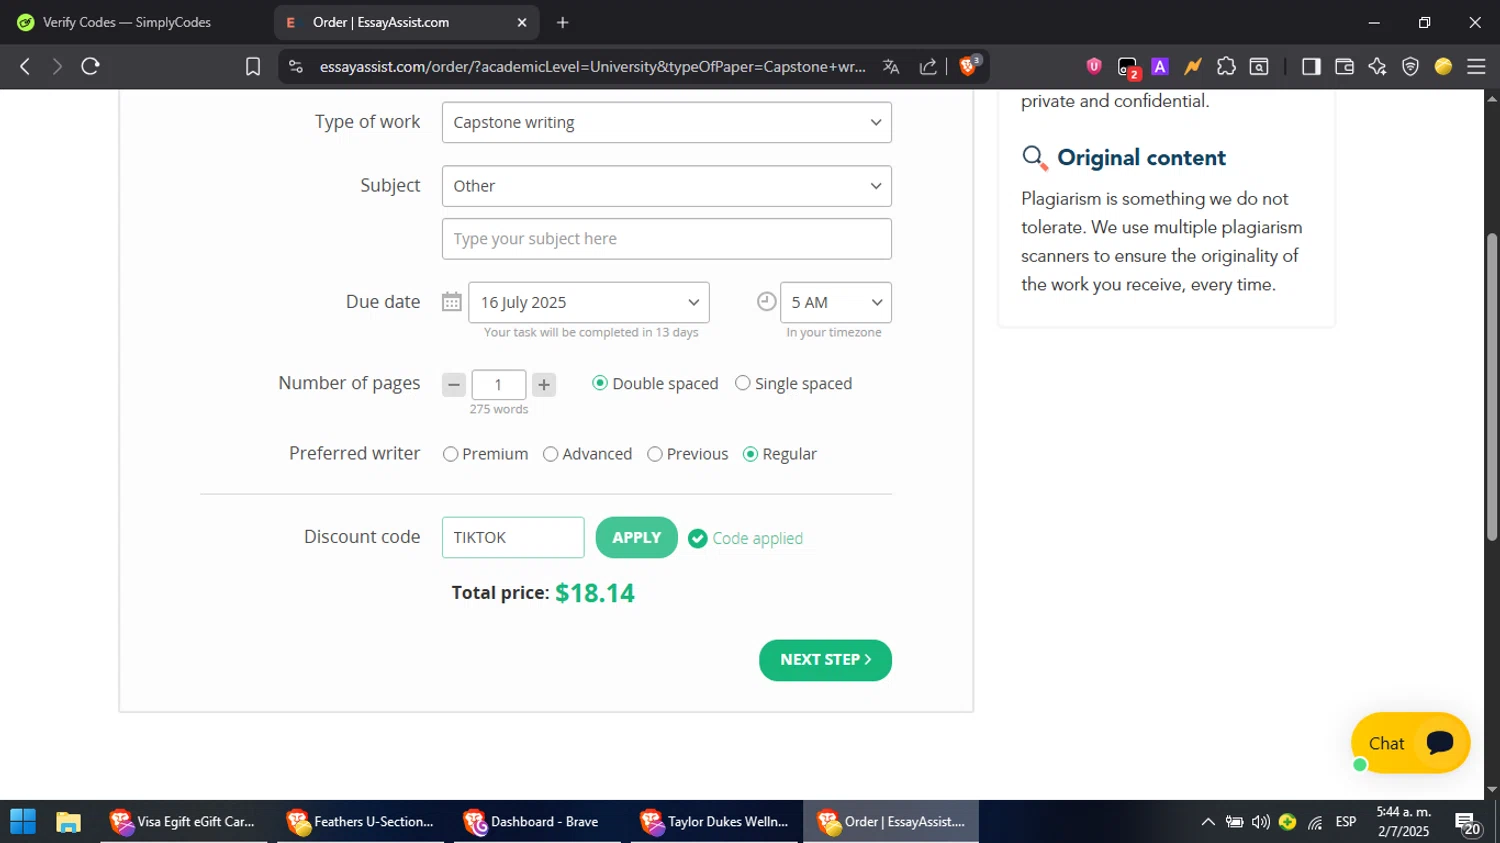Open a new browser tab

563,22
